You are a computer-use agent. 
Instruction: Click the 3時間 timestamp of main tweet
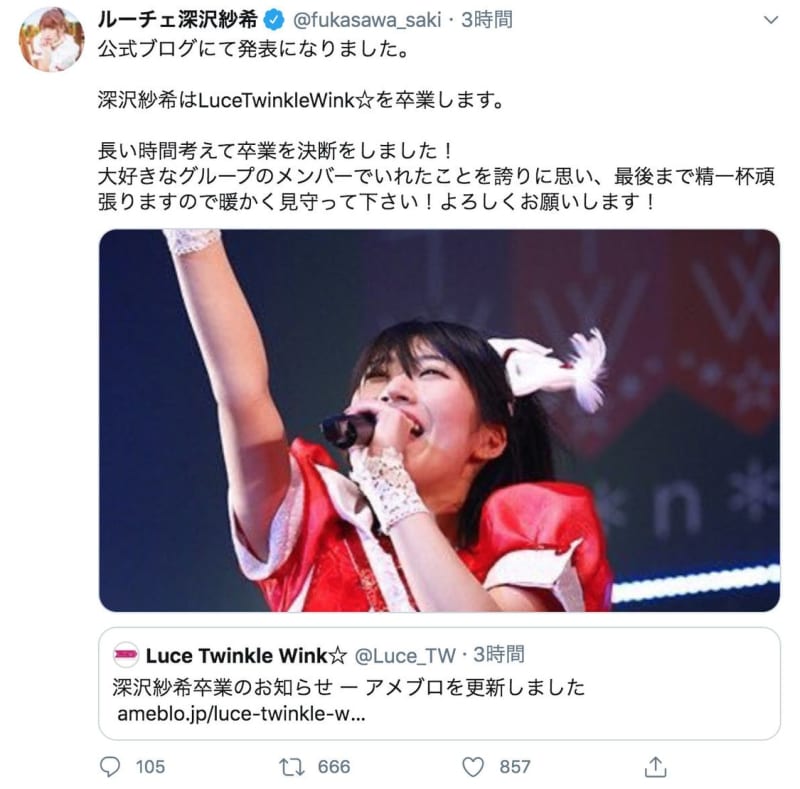[487, 20]
